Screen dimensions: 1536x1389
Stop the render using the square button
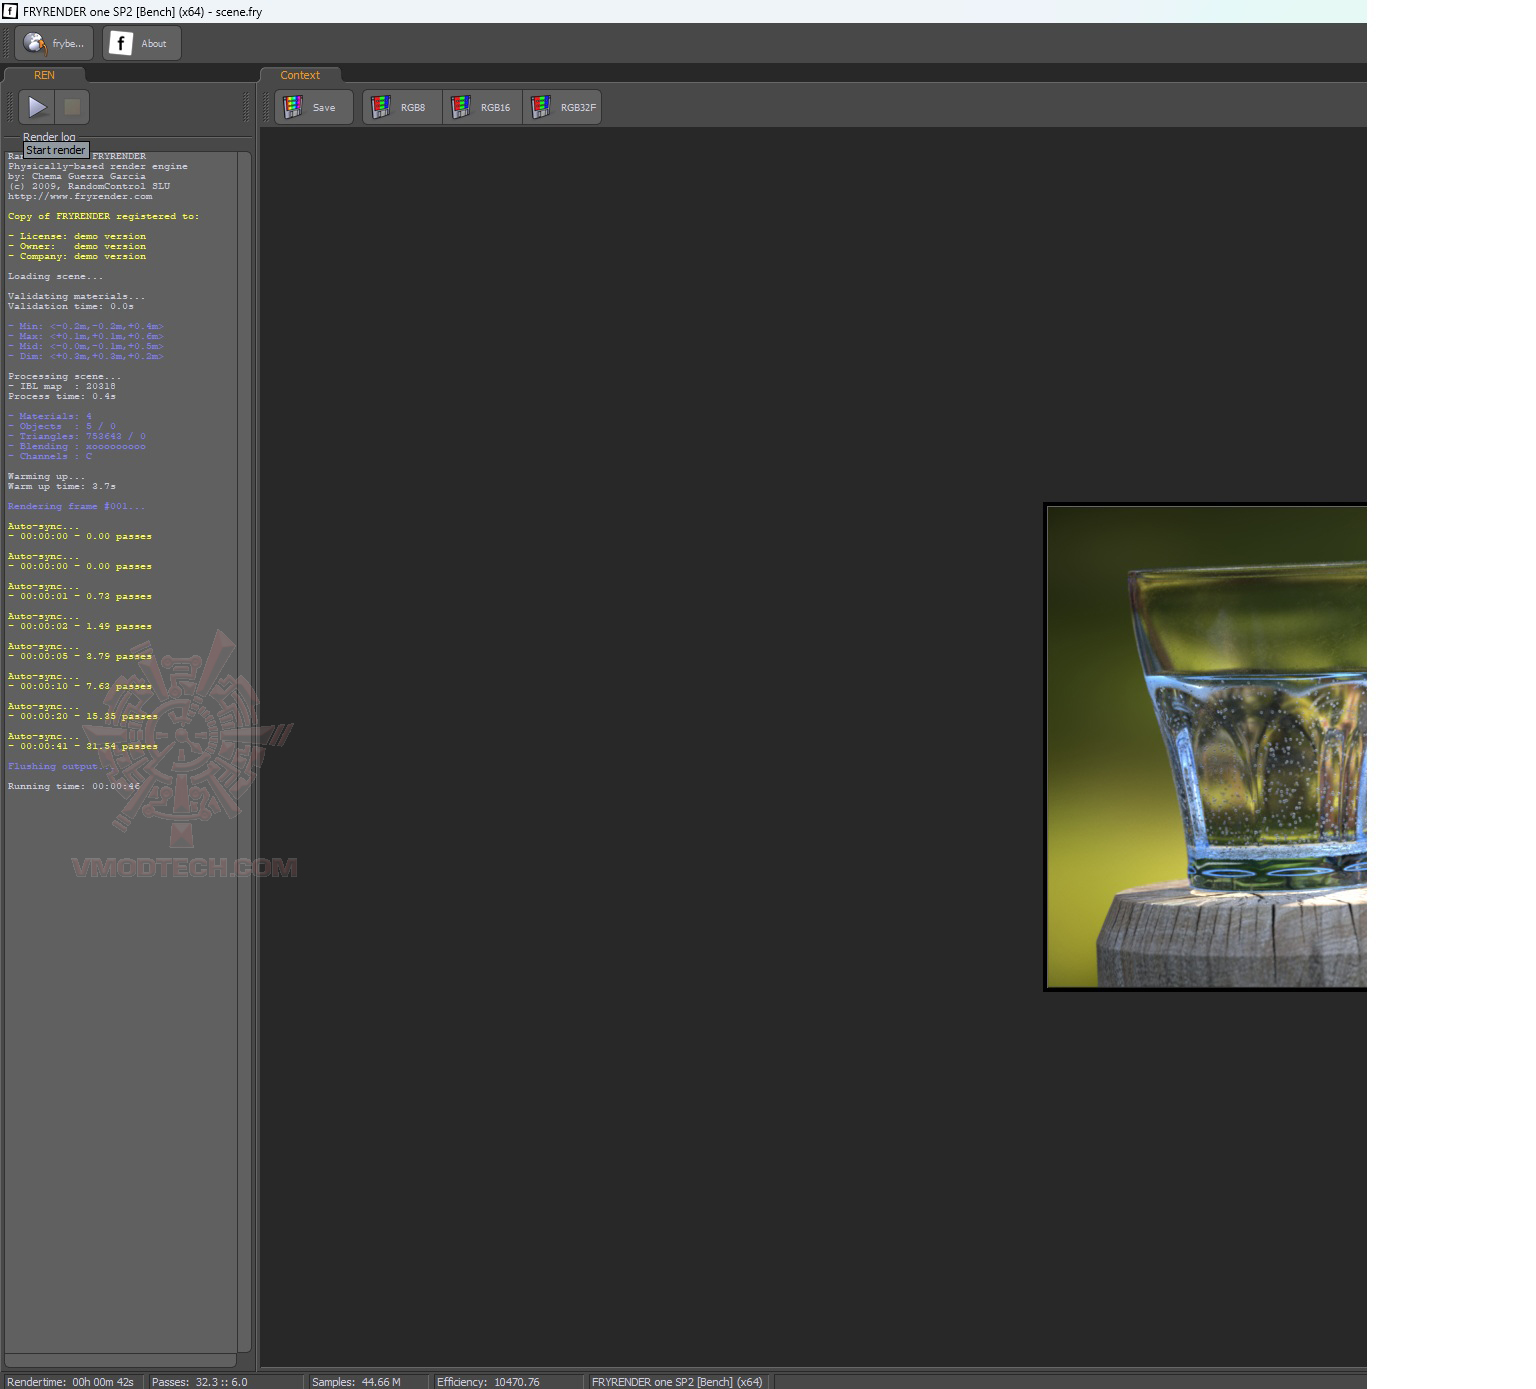(x=72, y=107)
